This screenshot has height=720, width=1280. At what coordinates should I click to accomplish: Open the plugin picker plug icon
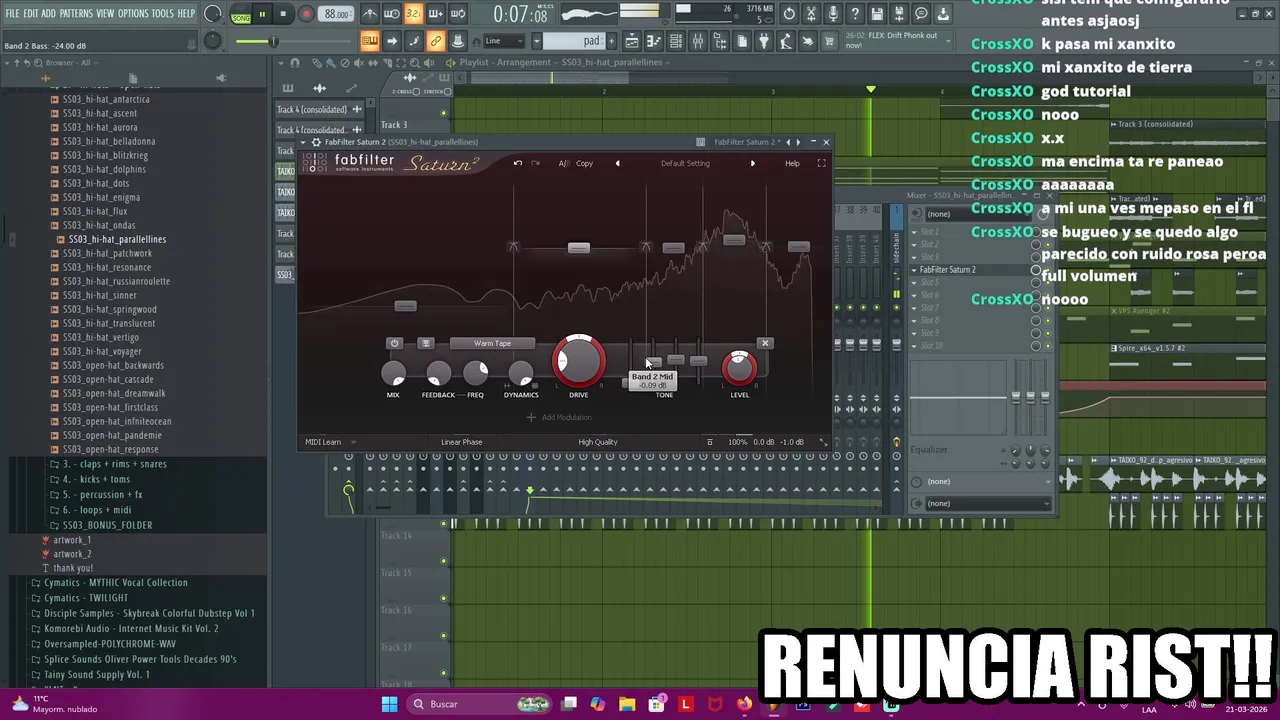point(764,41)
